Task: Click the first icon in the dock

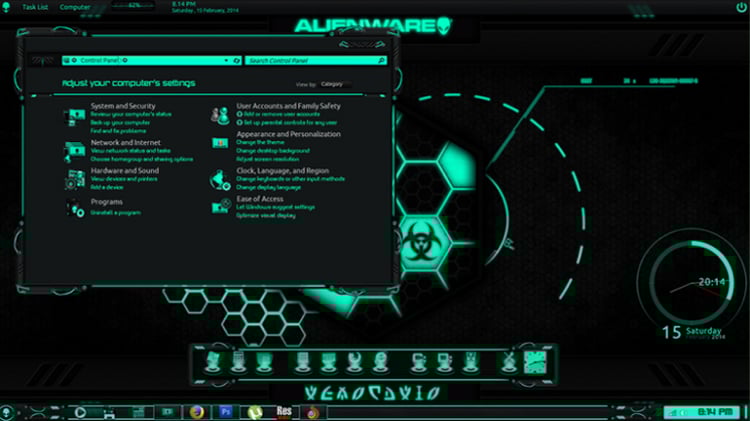Action: tap(212, 362)
